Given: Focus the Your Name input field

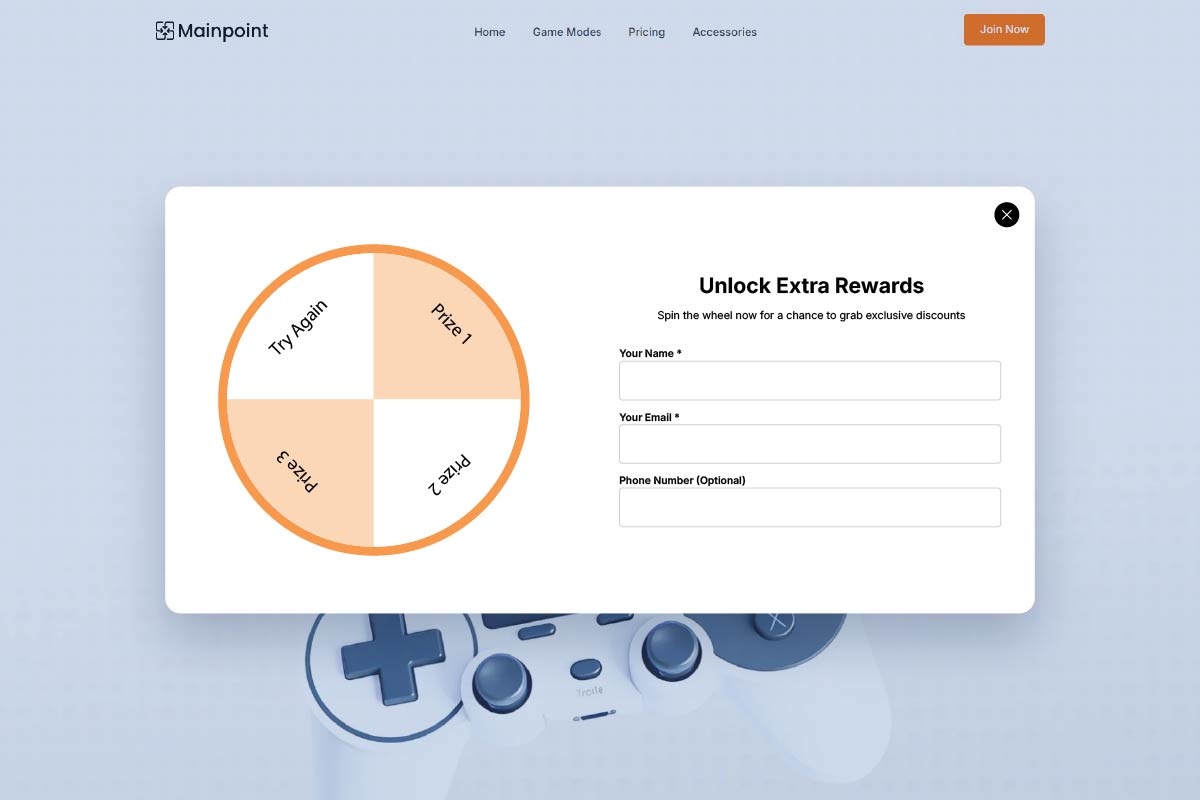Looking at the screenshot, I should click(x=810, y=381).
